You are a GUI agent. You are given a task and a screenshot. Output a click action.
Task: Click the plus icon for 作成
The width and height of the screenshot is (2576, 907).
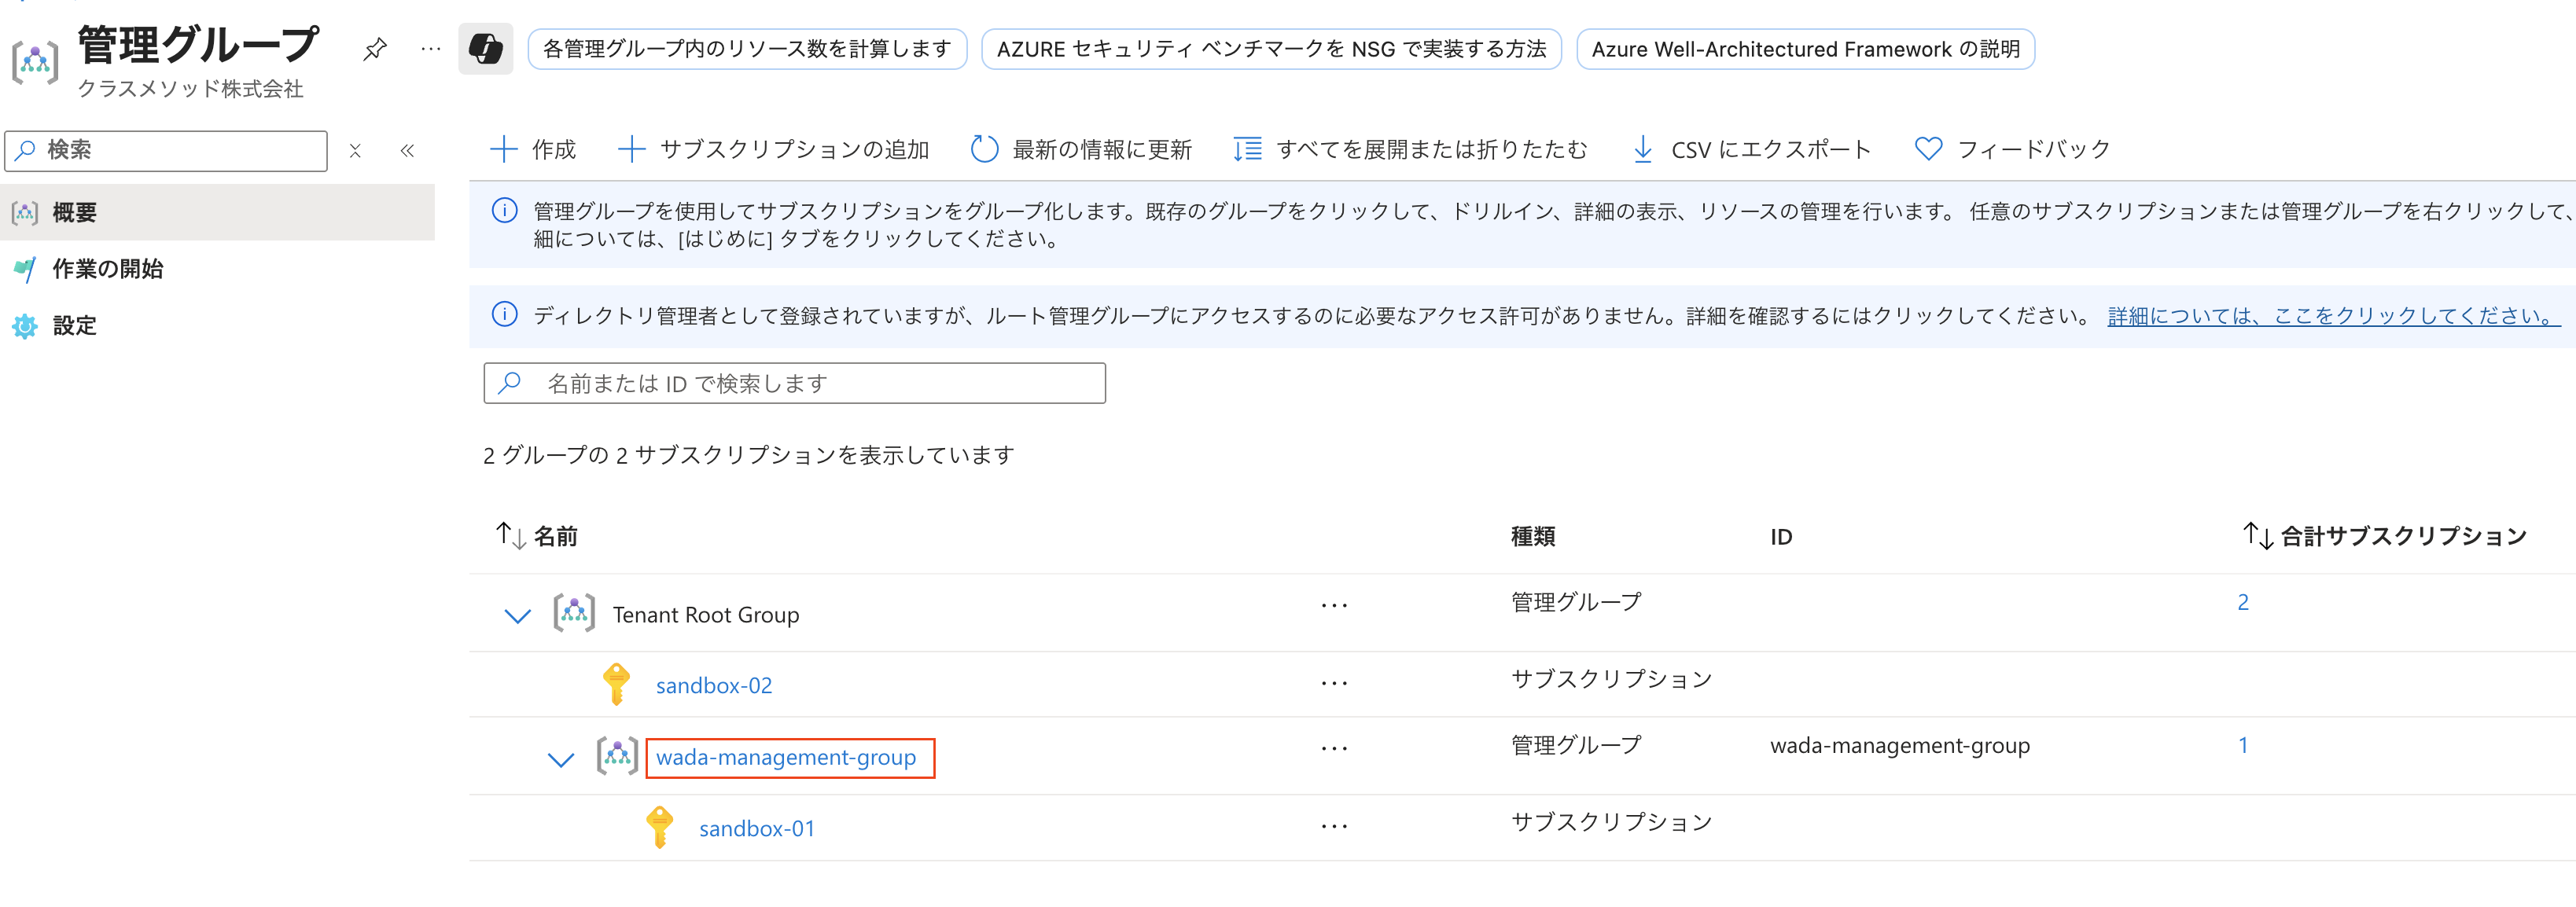point(504,149)
